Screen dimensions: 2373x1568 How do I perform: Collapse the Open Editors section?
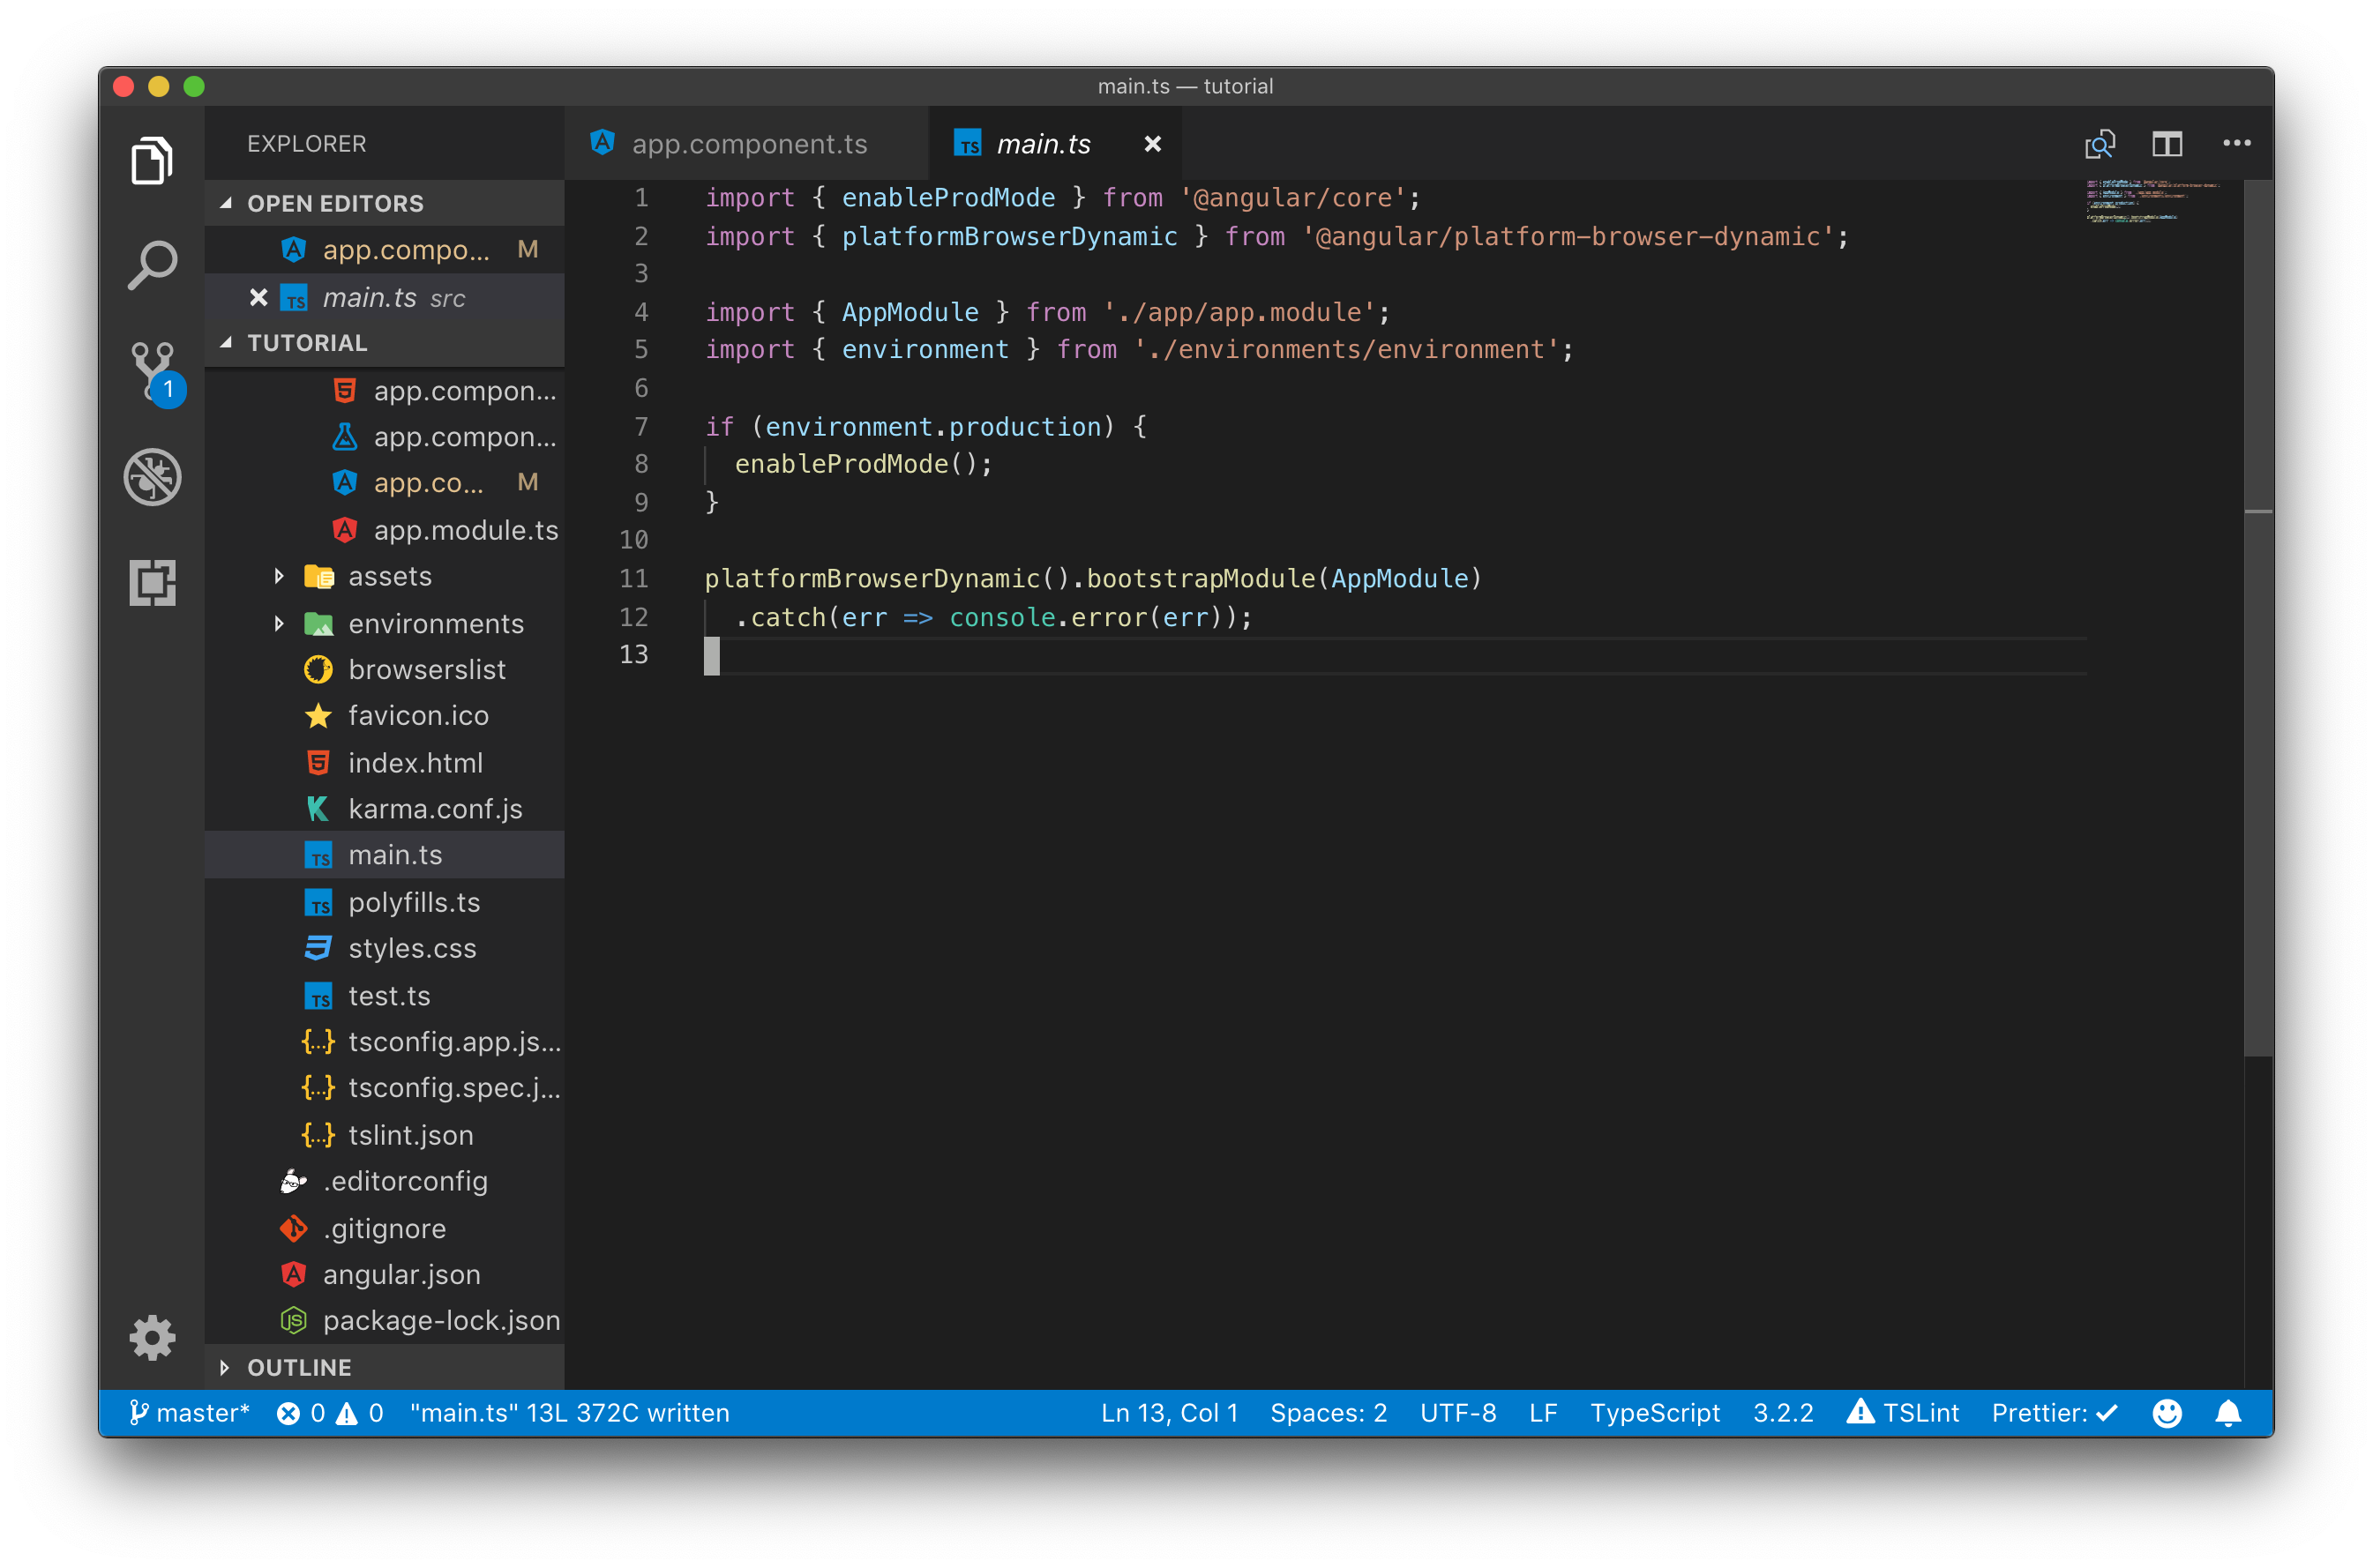(385, 203)
